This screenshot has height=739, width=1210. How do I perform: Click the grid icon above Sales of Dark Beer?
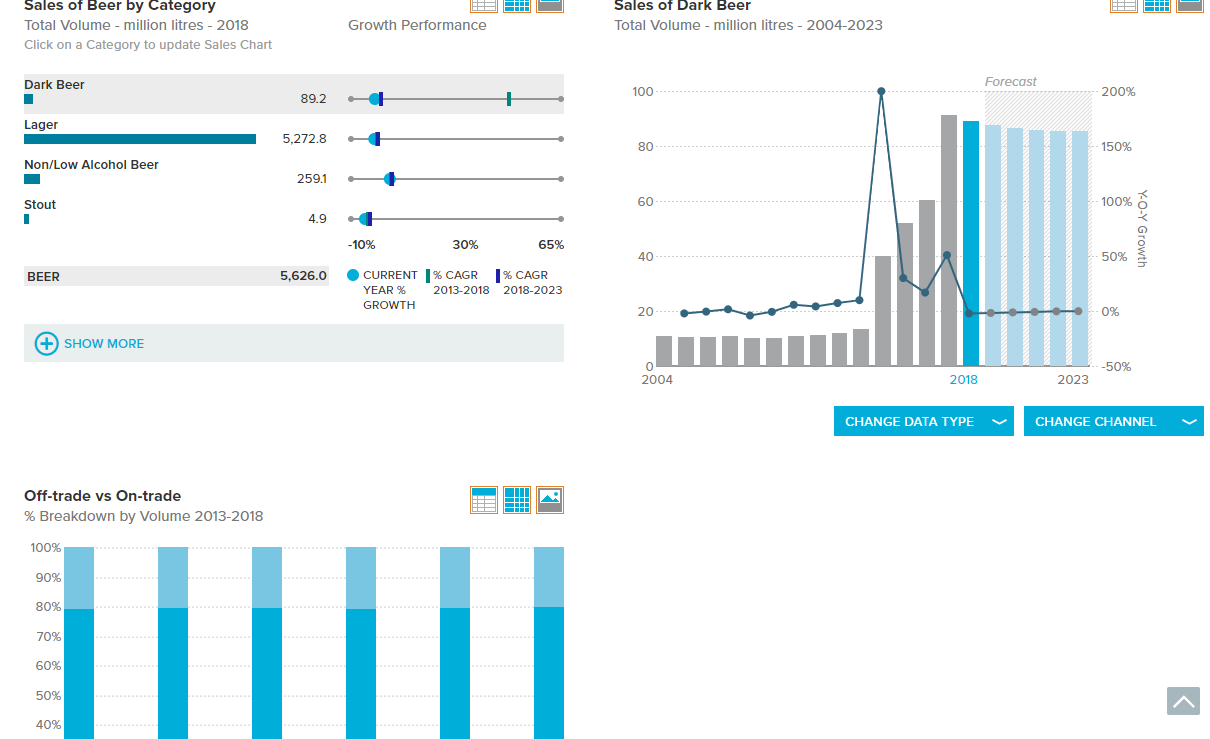[x=1157, y=5]
